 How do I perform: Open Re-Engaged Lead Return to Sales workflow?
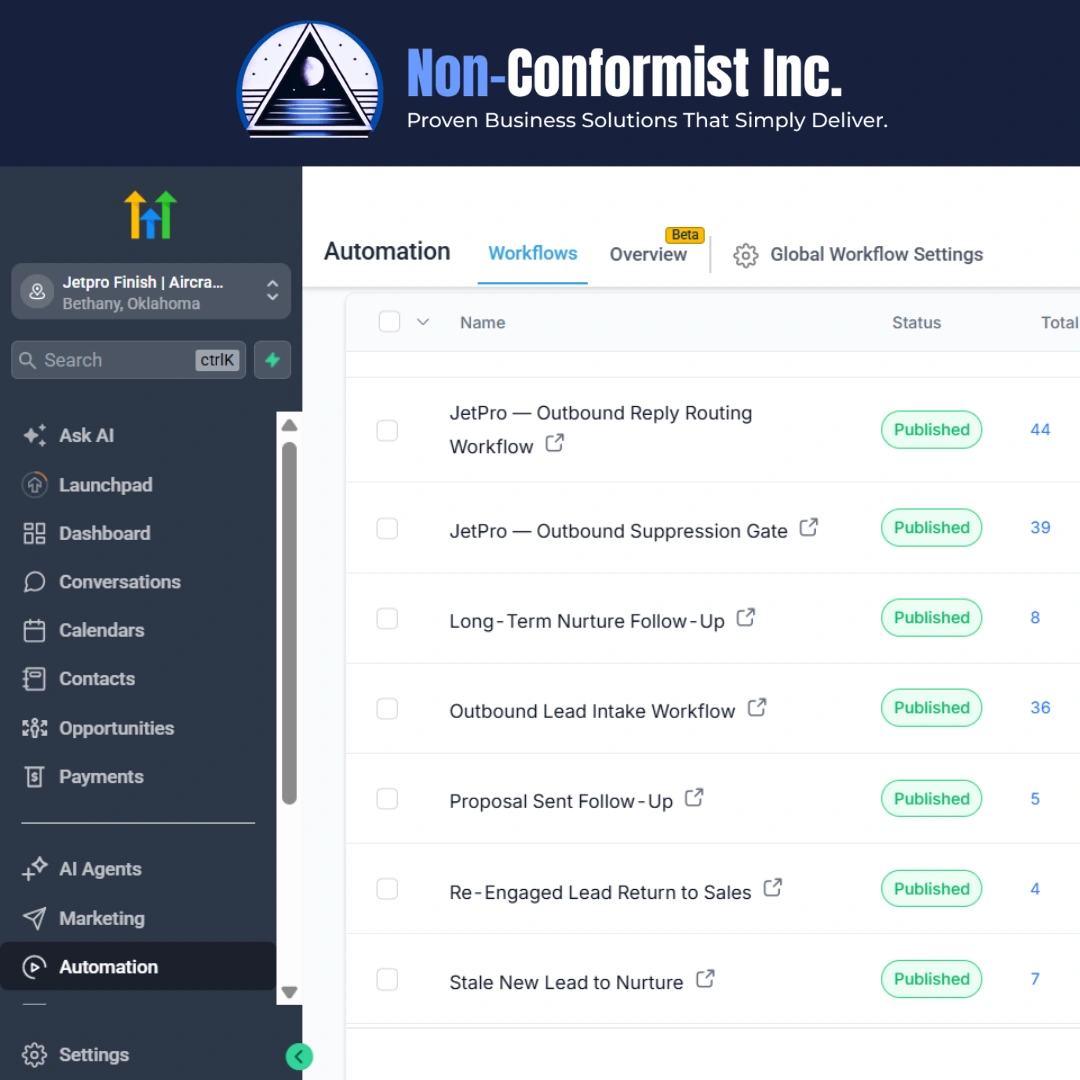click(x=600, y=893)
